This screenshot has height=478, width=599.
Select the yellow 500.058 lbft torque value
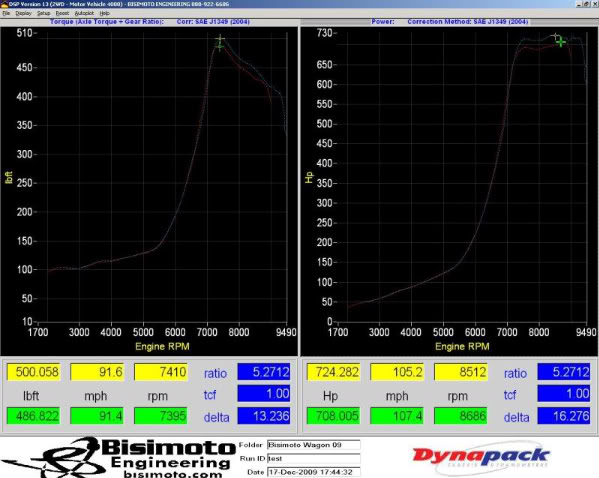pos(34,372)
